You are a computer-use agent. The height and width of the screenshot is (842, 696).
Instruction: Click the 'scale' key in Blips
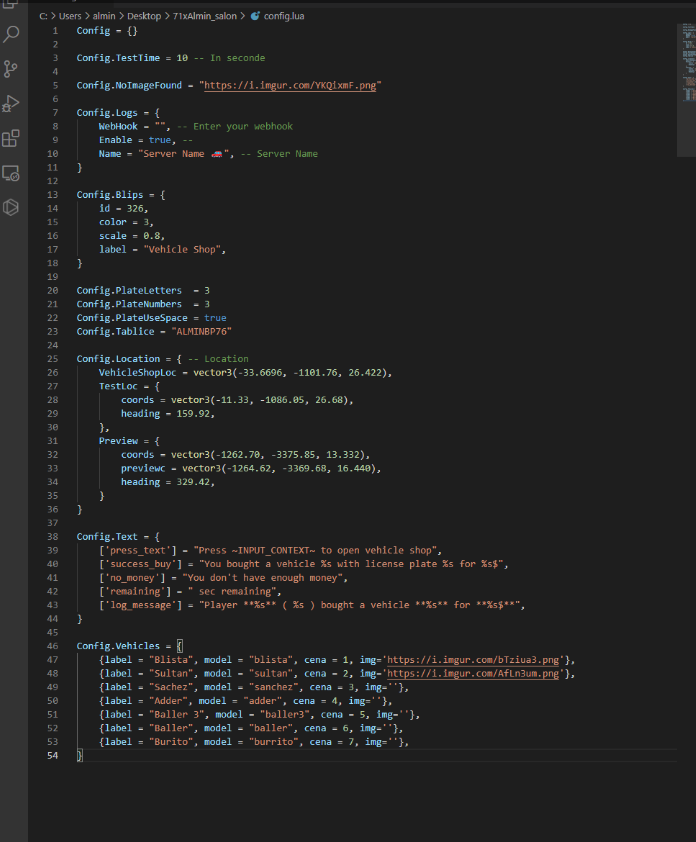point(113,236)
